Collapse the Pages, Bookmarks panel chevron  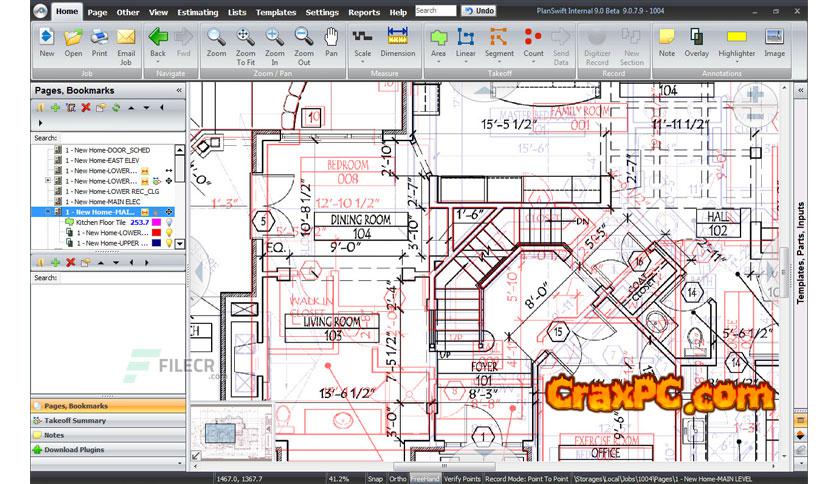(180, 90)
